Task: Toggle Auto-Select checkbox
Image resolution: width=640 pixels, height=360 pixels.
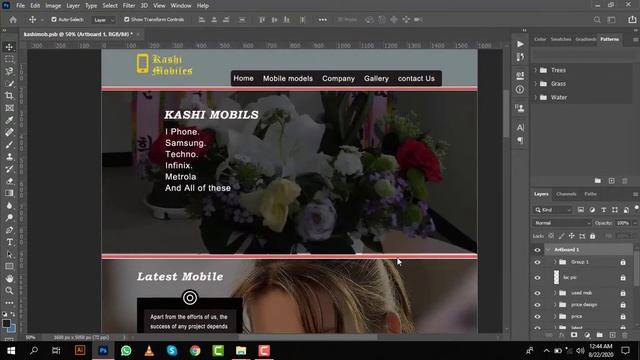Action: click(54, 20)
